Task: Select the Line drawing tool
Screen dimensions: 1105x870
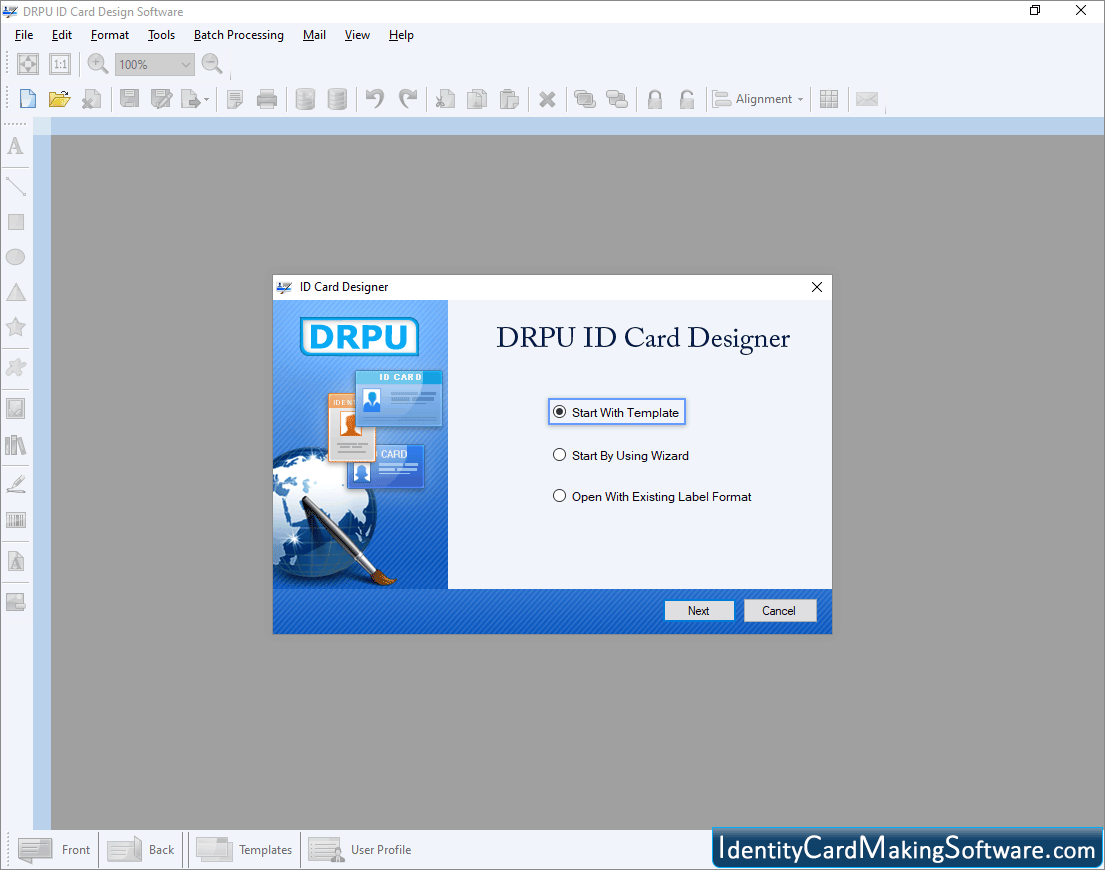Action: coord(15,184)
